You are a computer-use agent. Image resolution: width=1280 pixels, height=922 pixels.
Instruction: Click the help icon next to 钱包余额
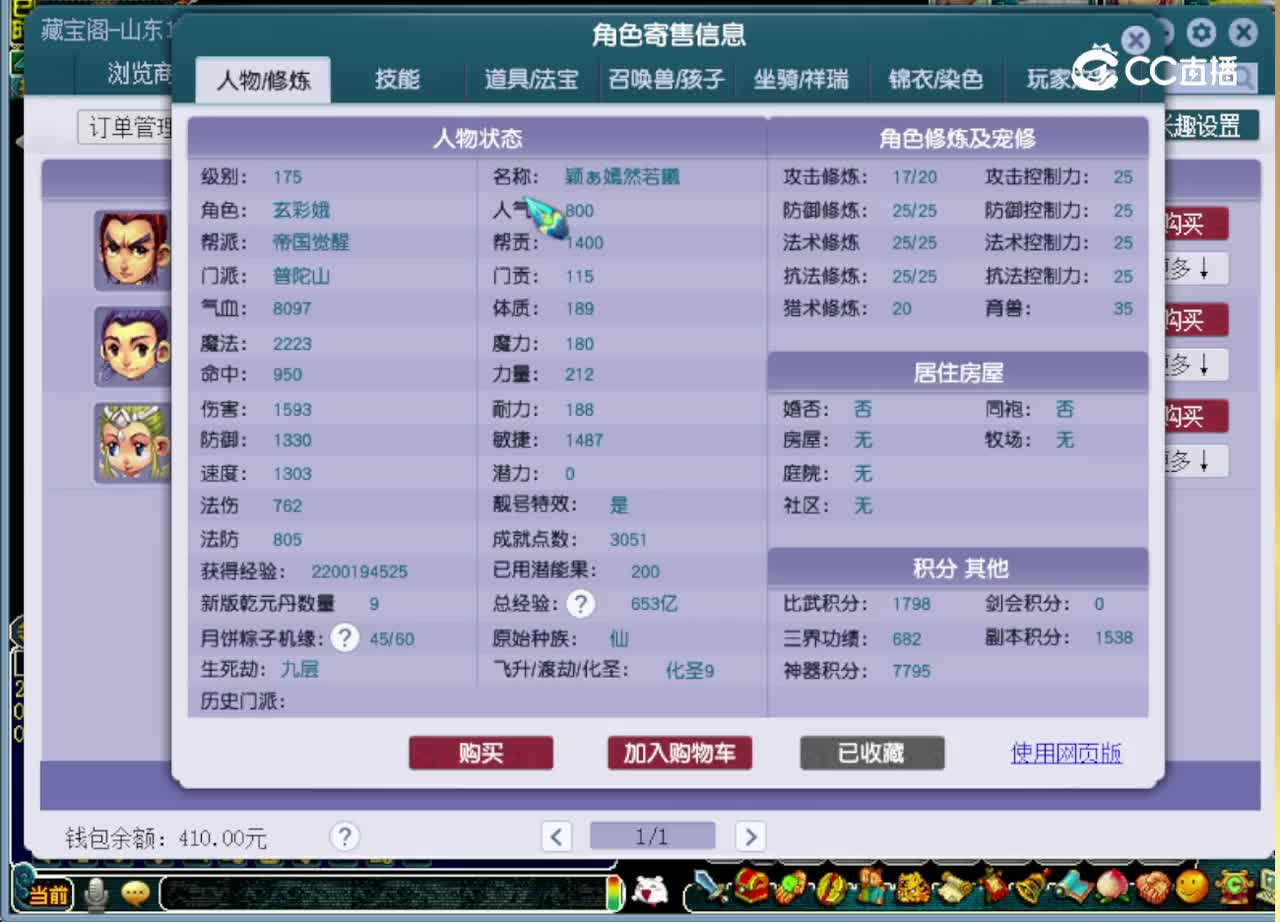point(344,836)
